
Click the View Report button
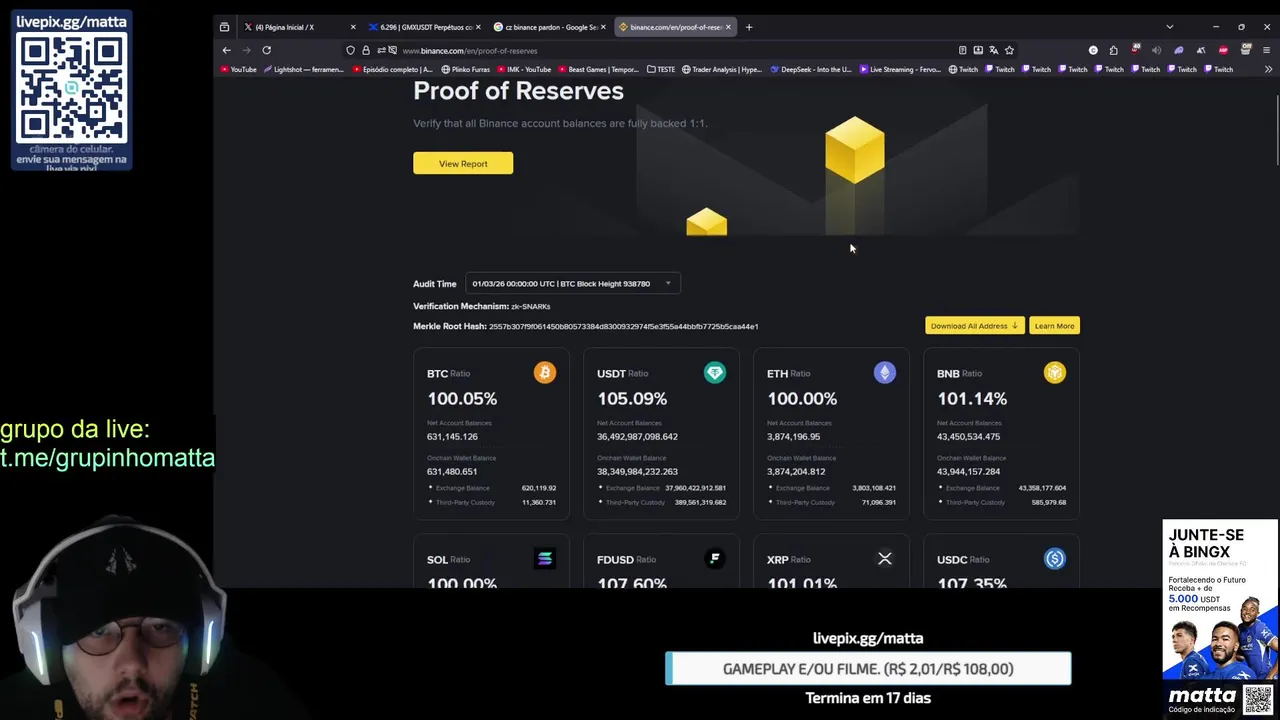click(x=463, y=163)
